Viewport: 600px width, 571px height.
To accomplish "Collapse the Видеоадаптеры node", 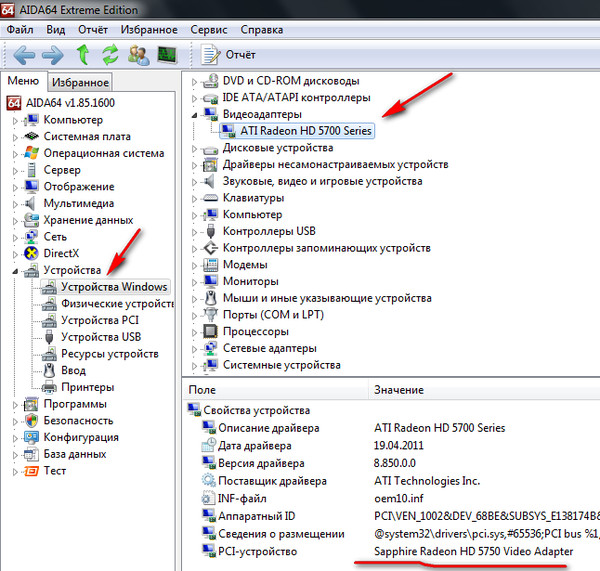I will pos(194,115).
